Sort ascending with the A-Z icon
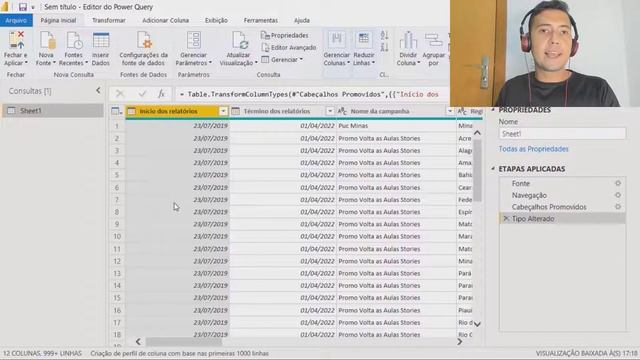Image resolution: width=640 pixels, height=360 pixels. [x=384, y=36]
